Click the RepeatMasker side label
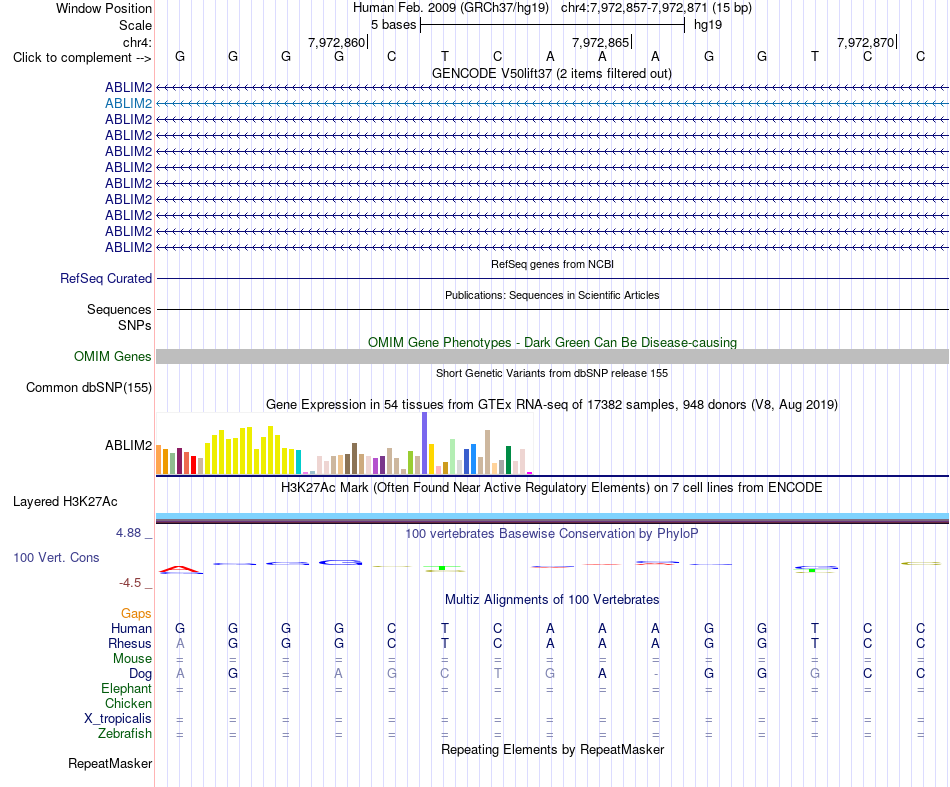The width and height of the screenshot is (950, 787). pyautogui.click(x=110, y=763)
